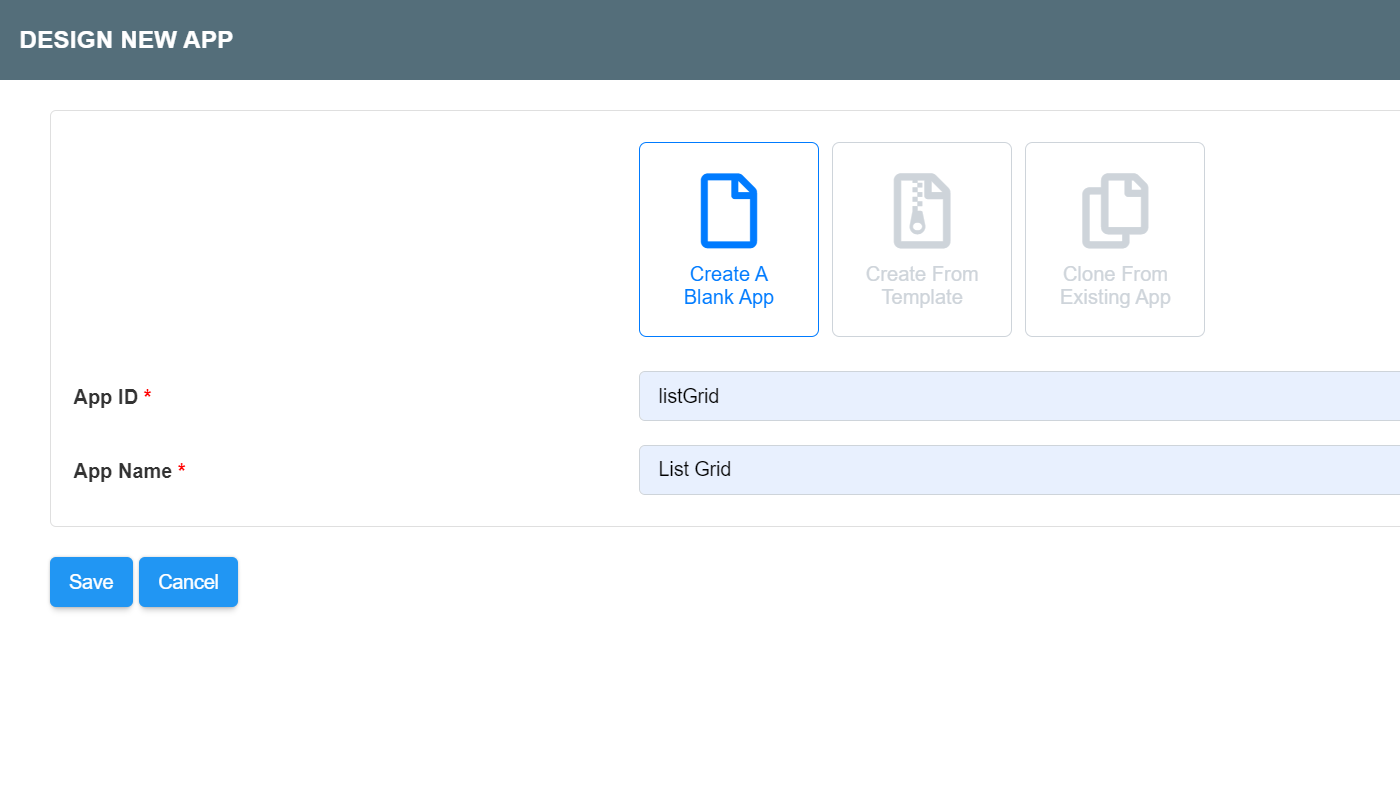
Task: Focus the App Name input field
Action: coord(1019,470)
